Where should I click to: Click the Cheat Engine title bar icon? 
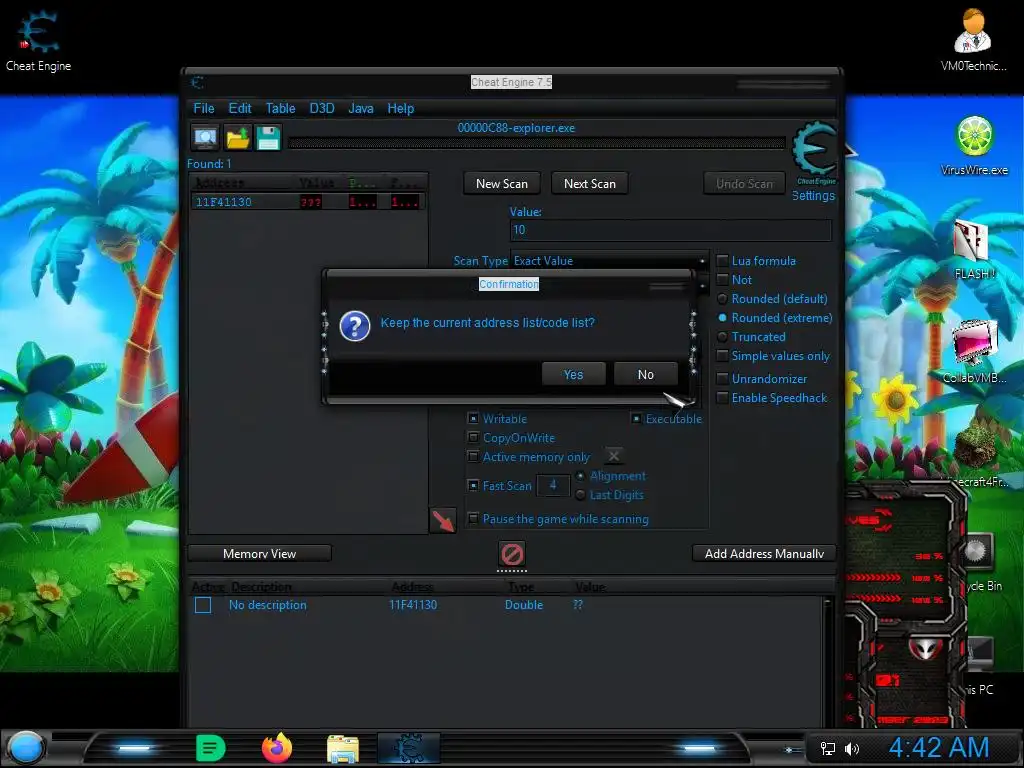[198, 82]
